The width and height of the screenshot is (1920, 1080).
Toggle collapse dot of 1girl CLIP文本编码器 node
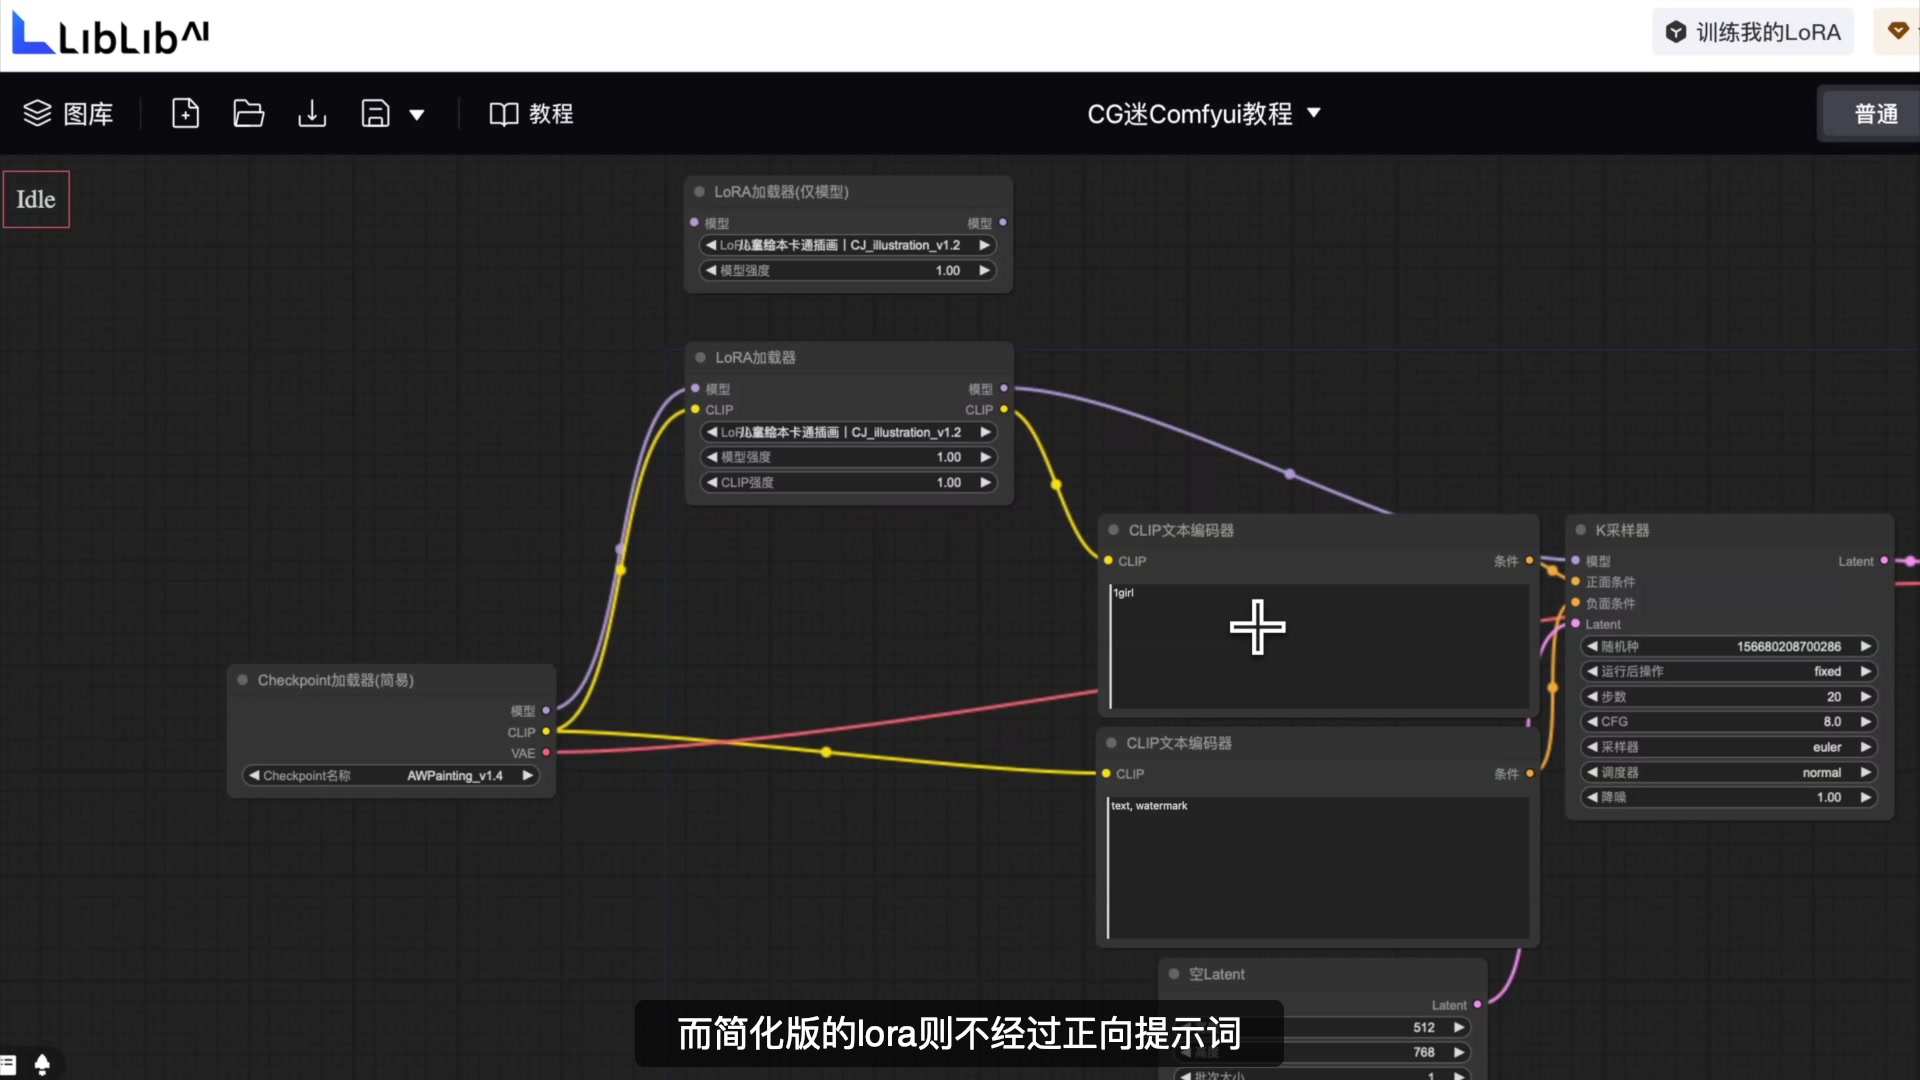coord(1113,530)
